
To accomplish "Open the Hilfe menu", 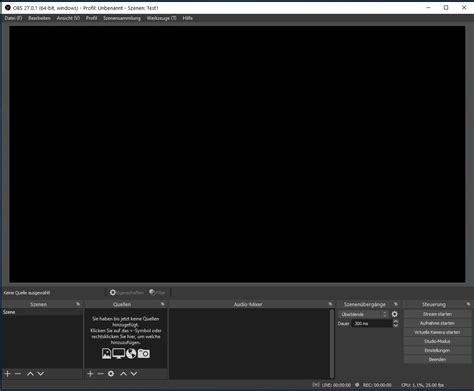I will pos(187,18).
